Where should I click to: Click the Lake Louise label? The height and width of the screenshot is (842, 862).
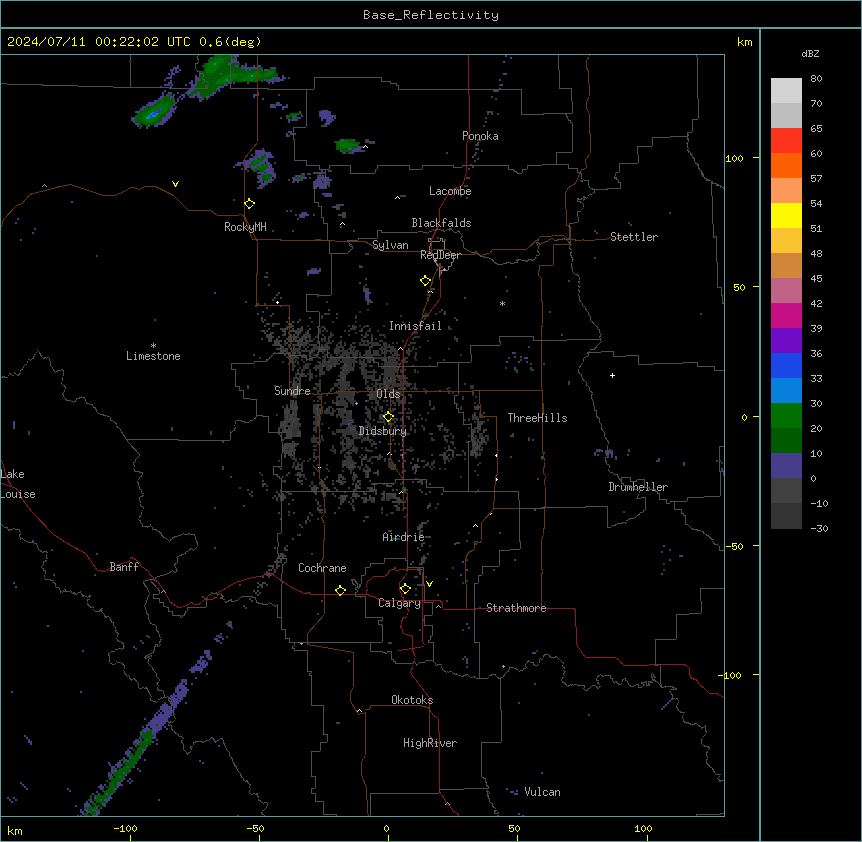(x=18, y=484)
